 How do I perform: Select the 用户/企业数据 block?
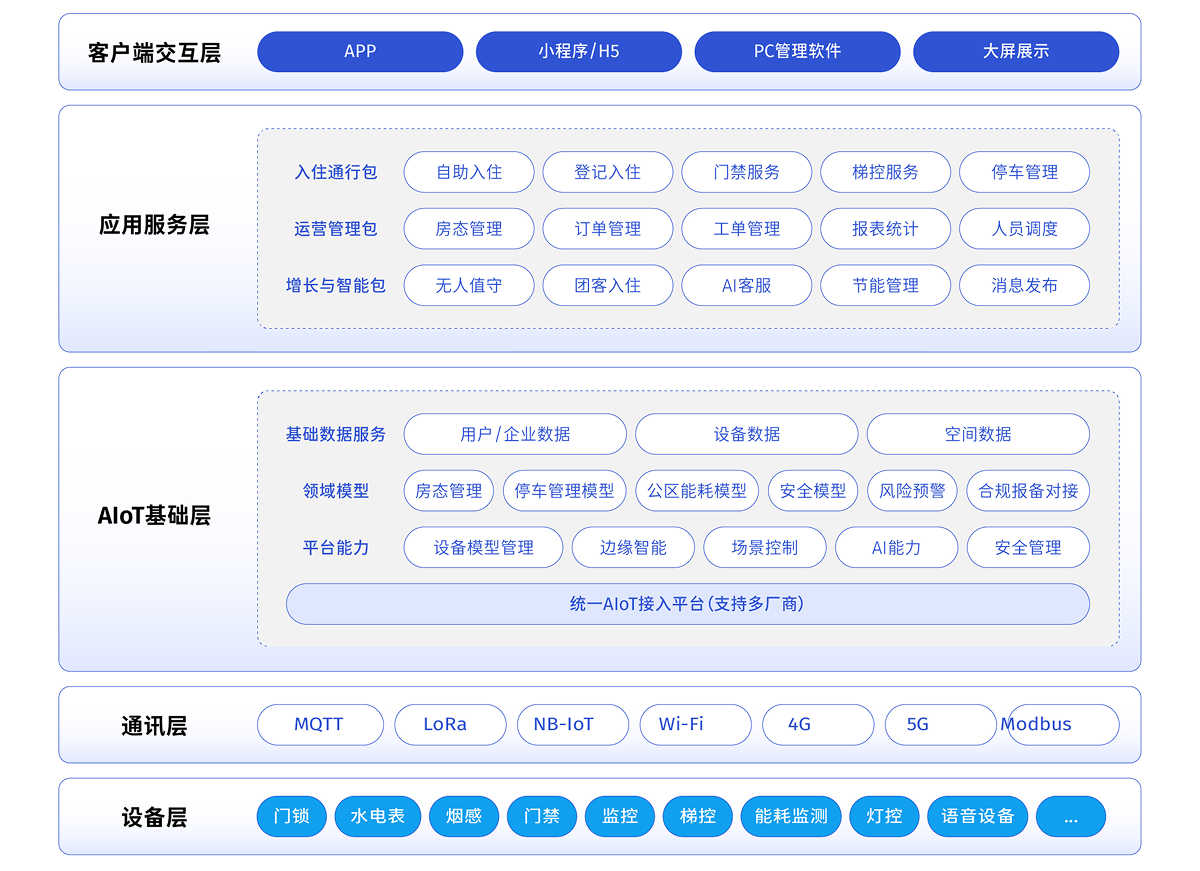pos(515,434)
